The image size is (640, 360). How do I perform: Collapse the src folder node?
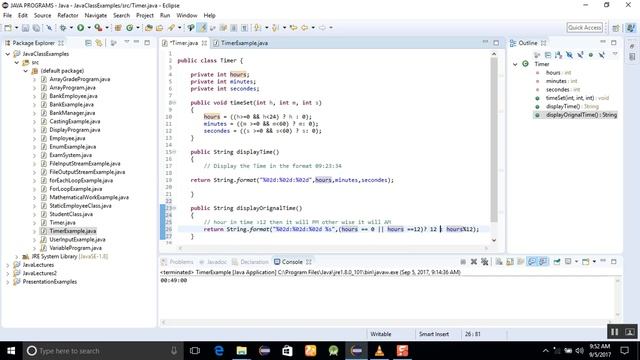pos(17,62)
